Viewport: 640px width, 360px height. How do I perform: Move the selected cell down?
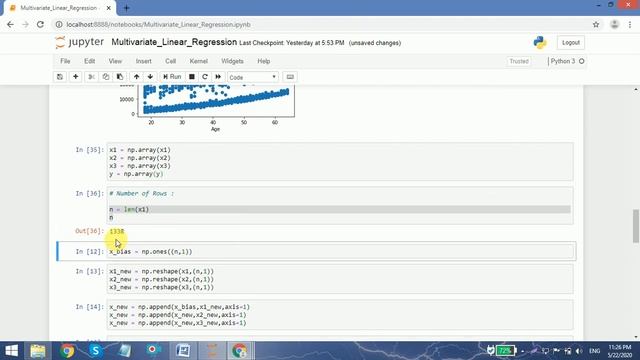pos(150,77)
